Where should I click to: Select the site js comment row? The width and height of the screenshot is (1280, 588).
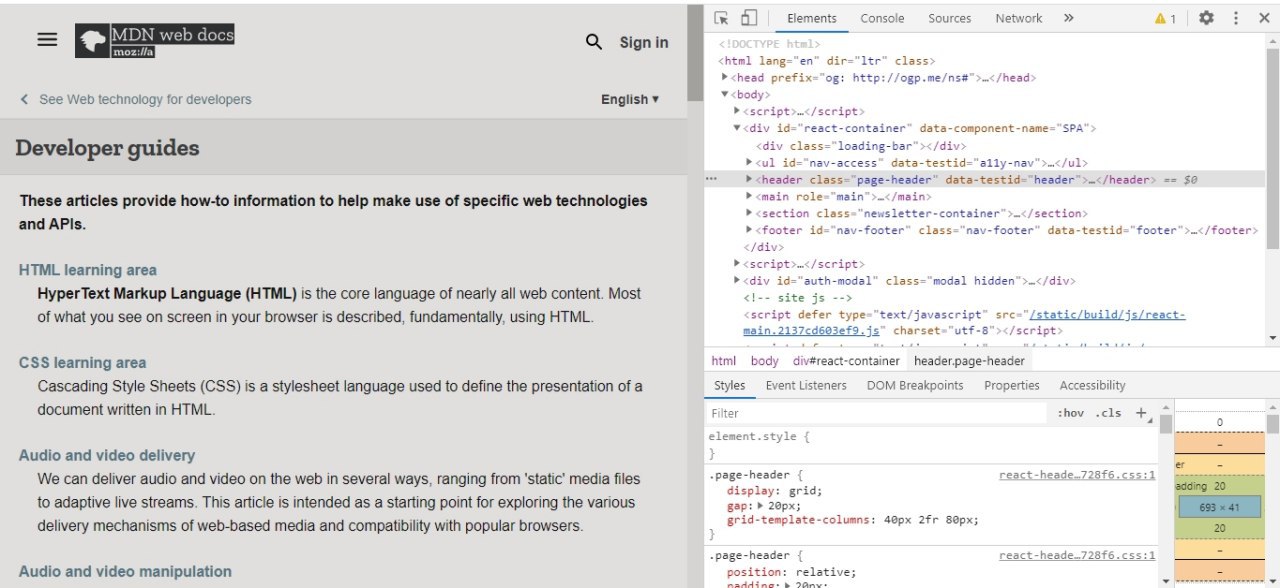point(797,298)
